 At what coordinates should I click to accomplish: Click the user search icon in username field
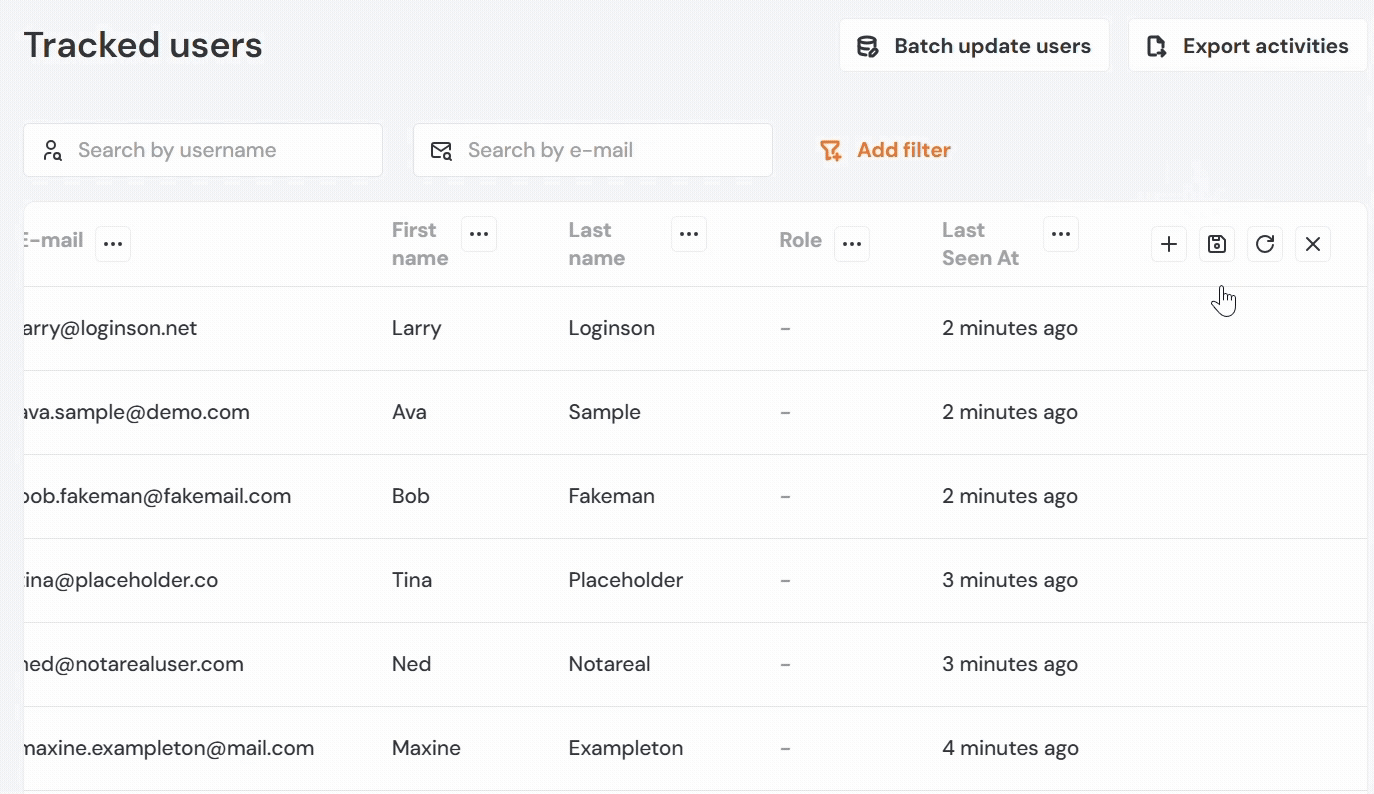(52, 150)
